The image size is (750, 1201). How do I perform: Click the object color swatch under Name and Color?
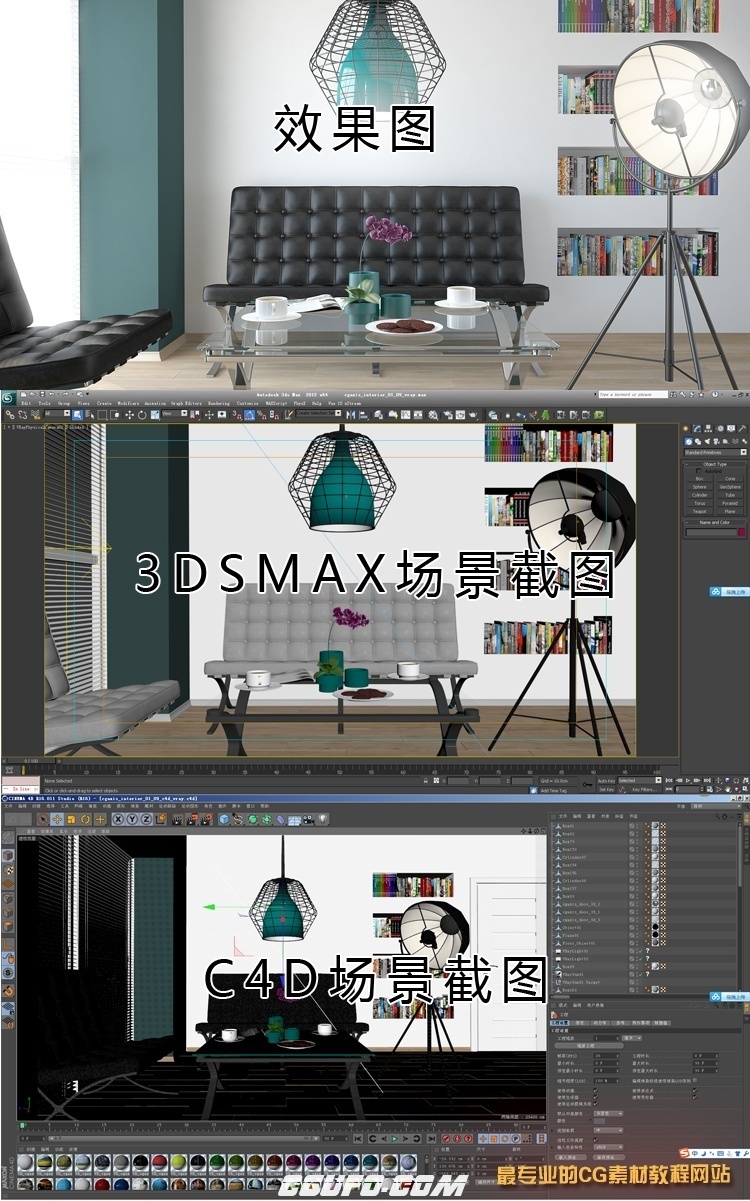coord(741,532)
